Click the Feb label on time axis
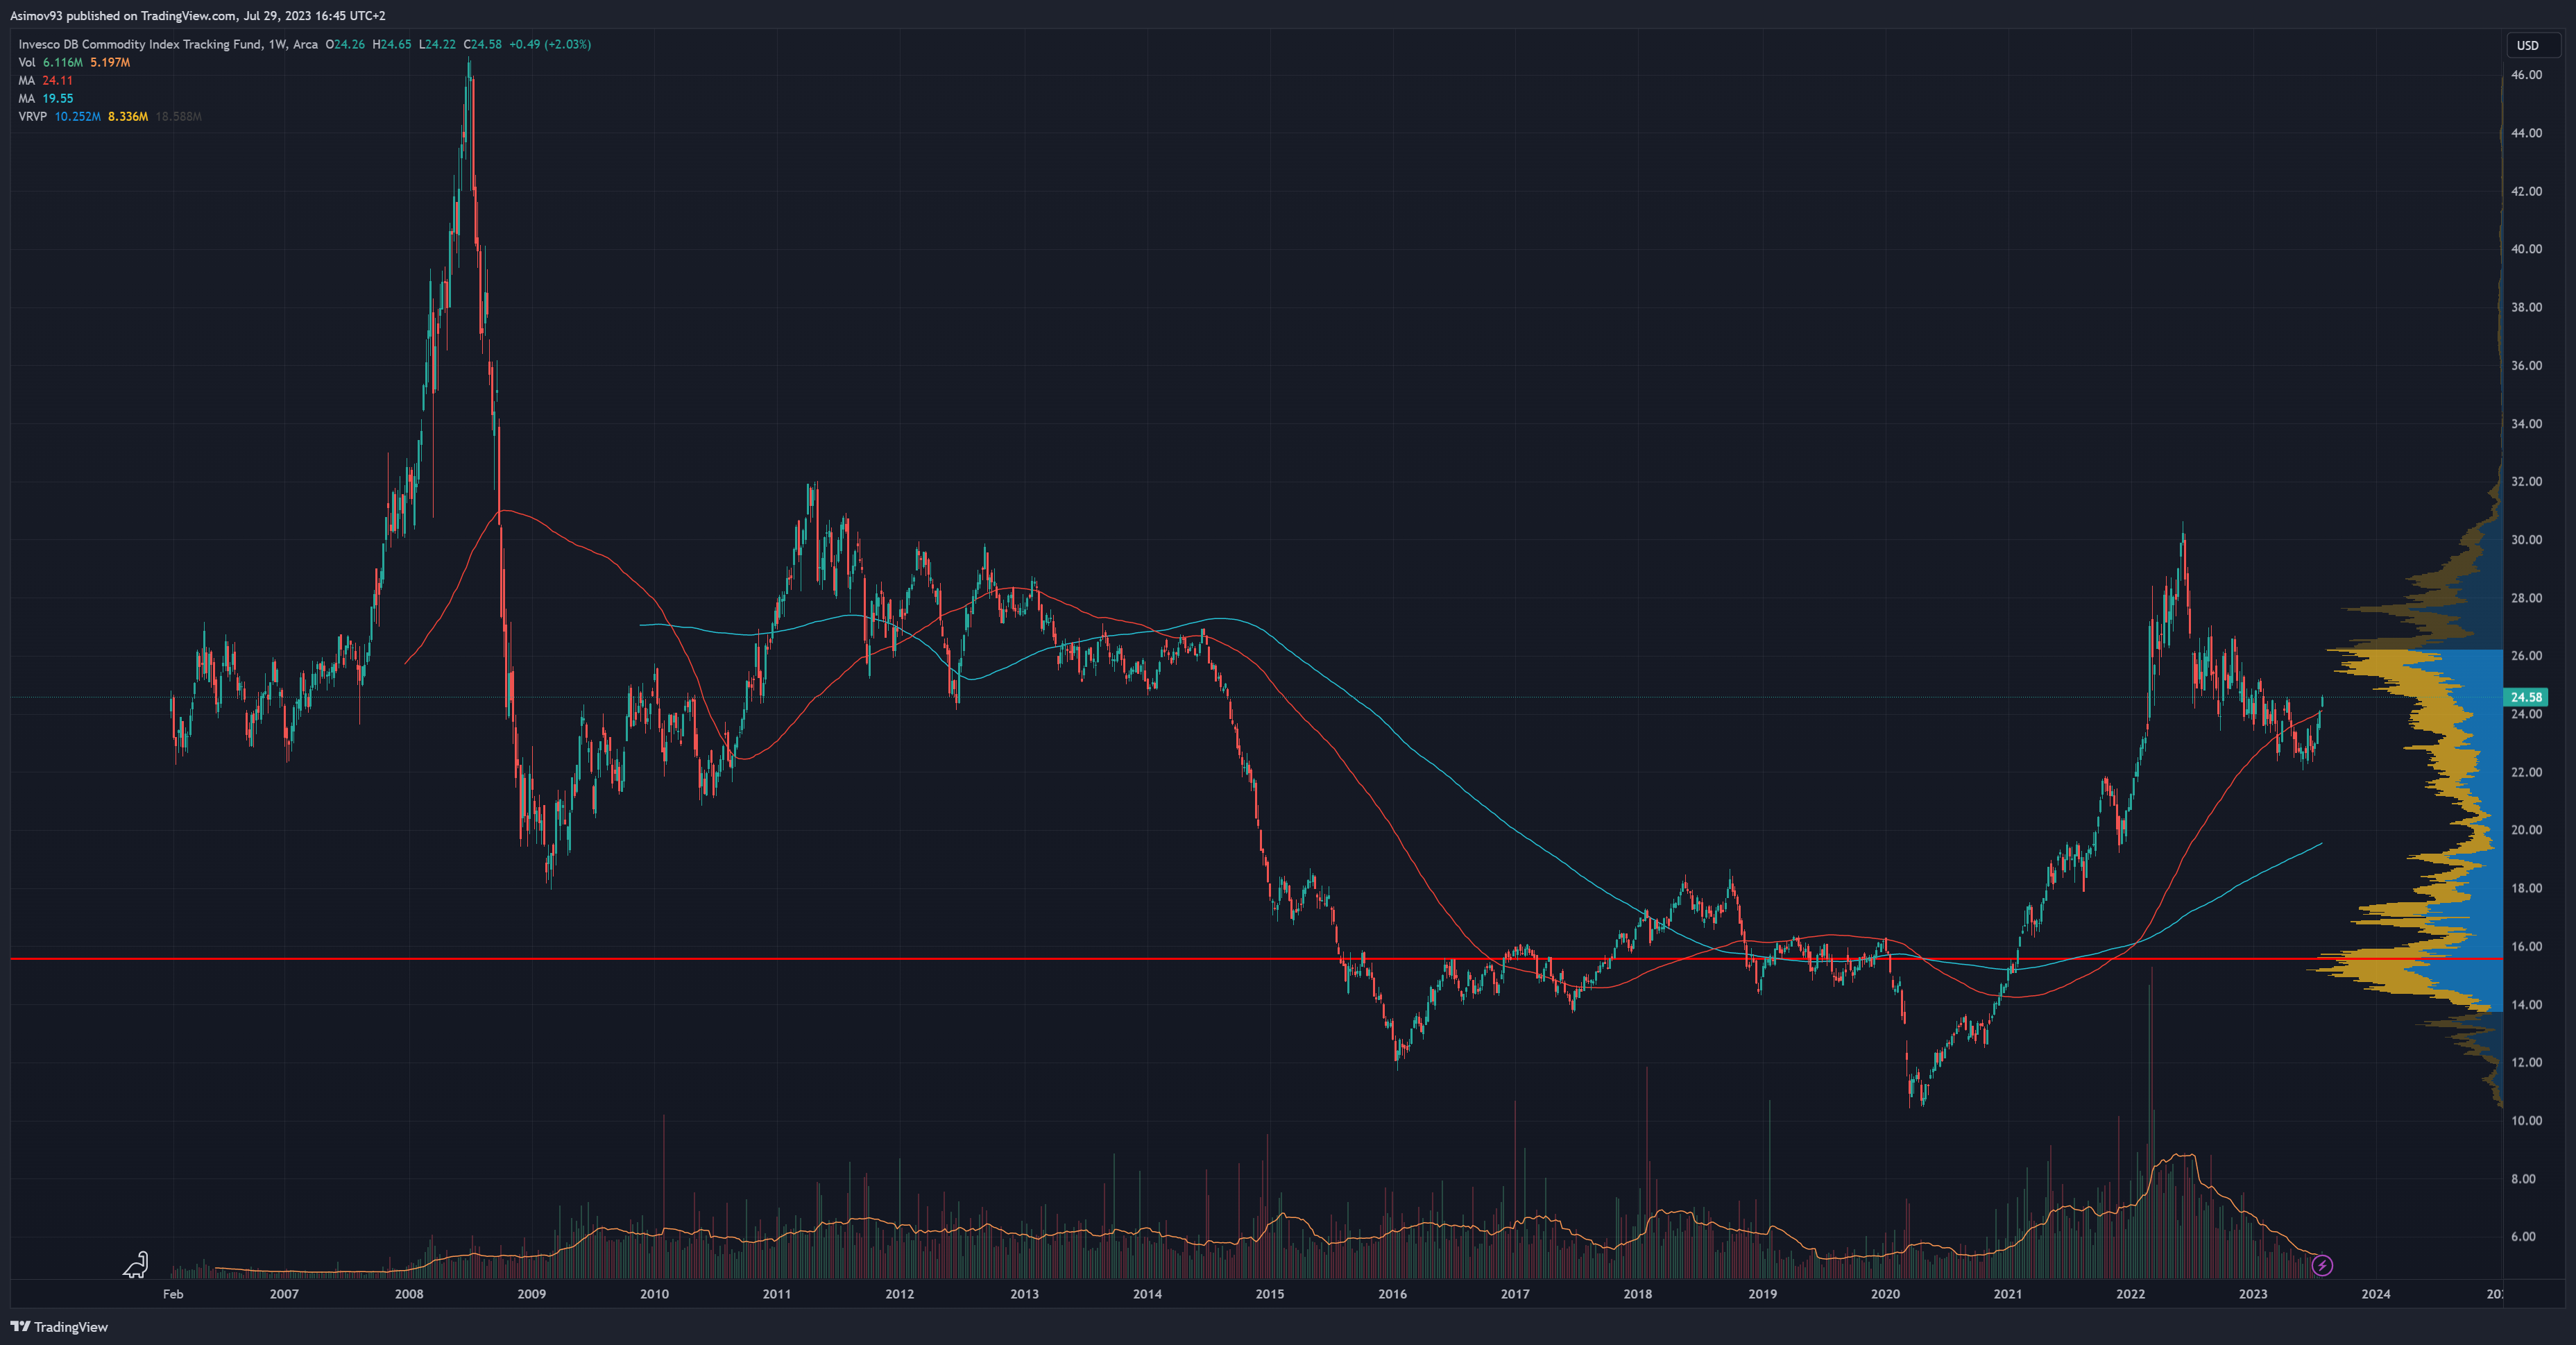 [x=173, y=1294]
